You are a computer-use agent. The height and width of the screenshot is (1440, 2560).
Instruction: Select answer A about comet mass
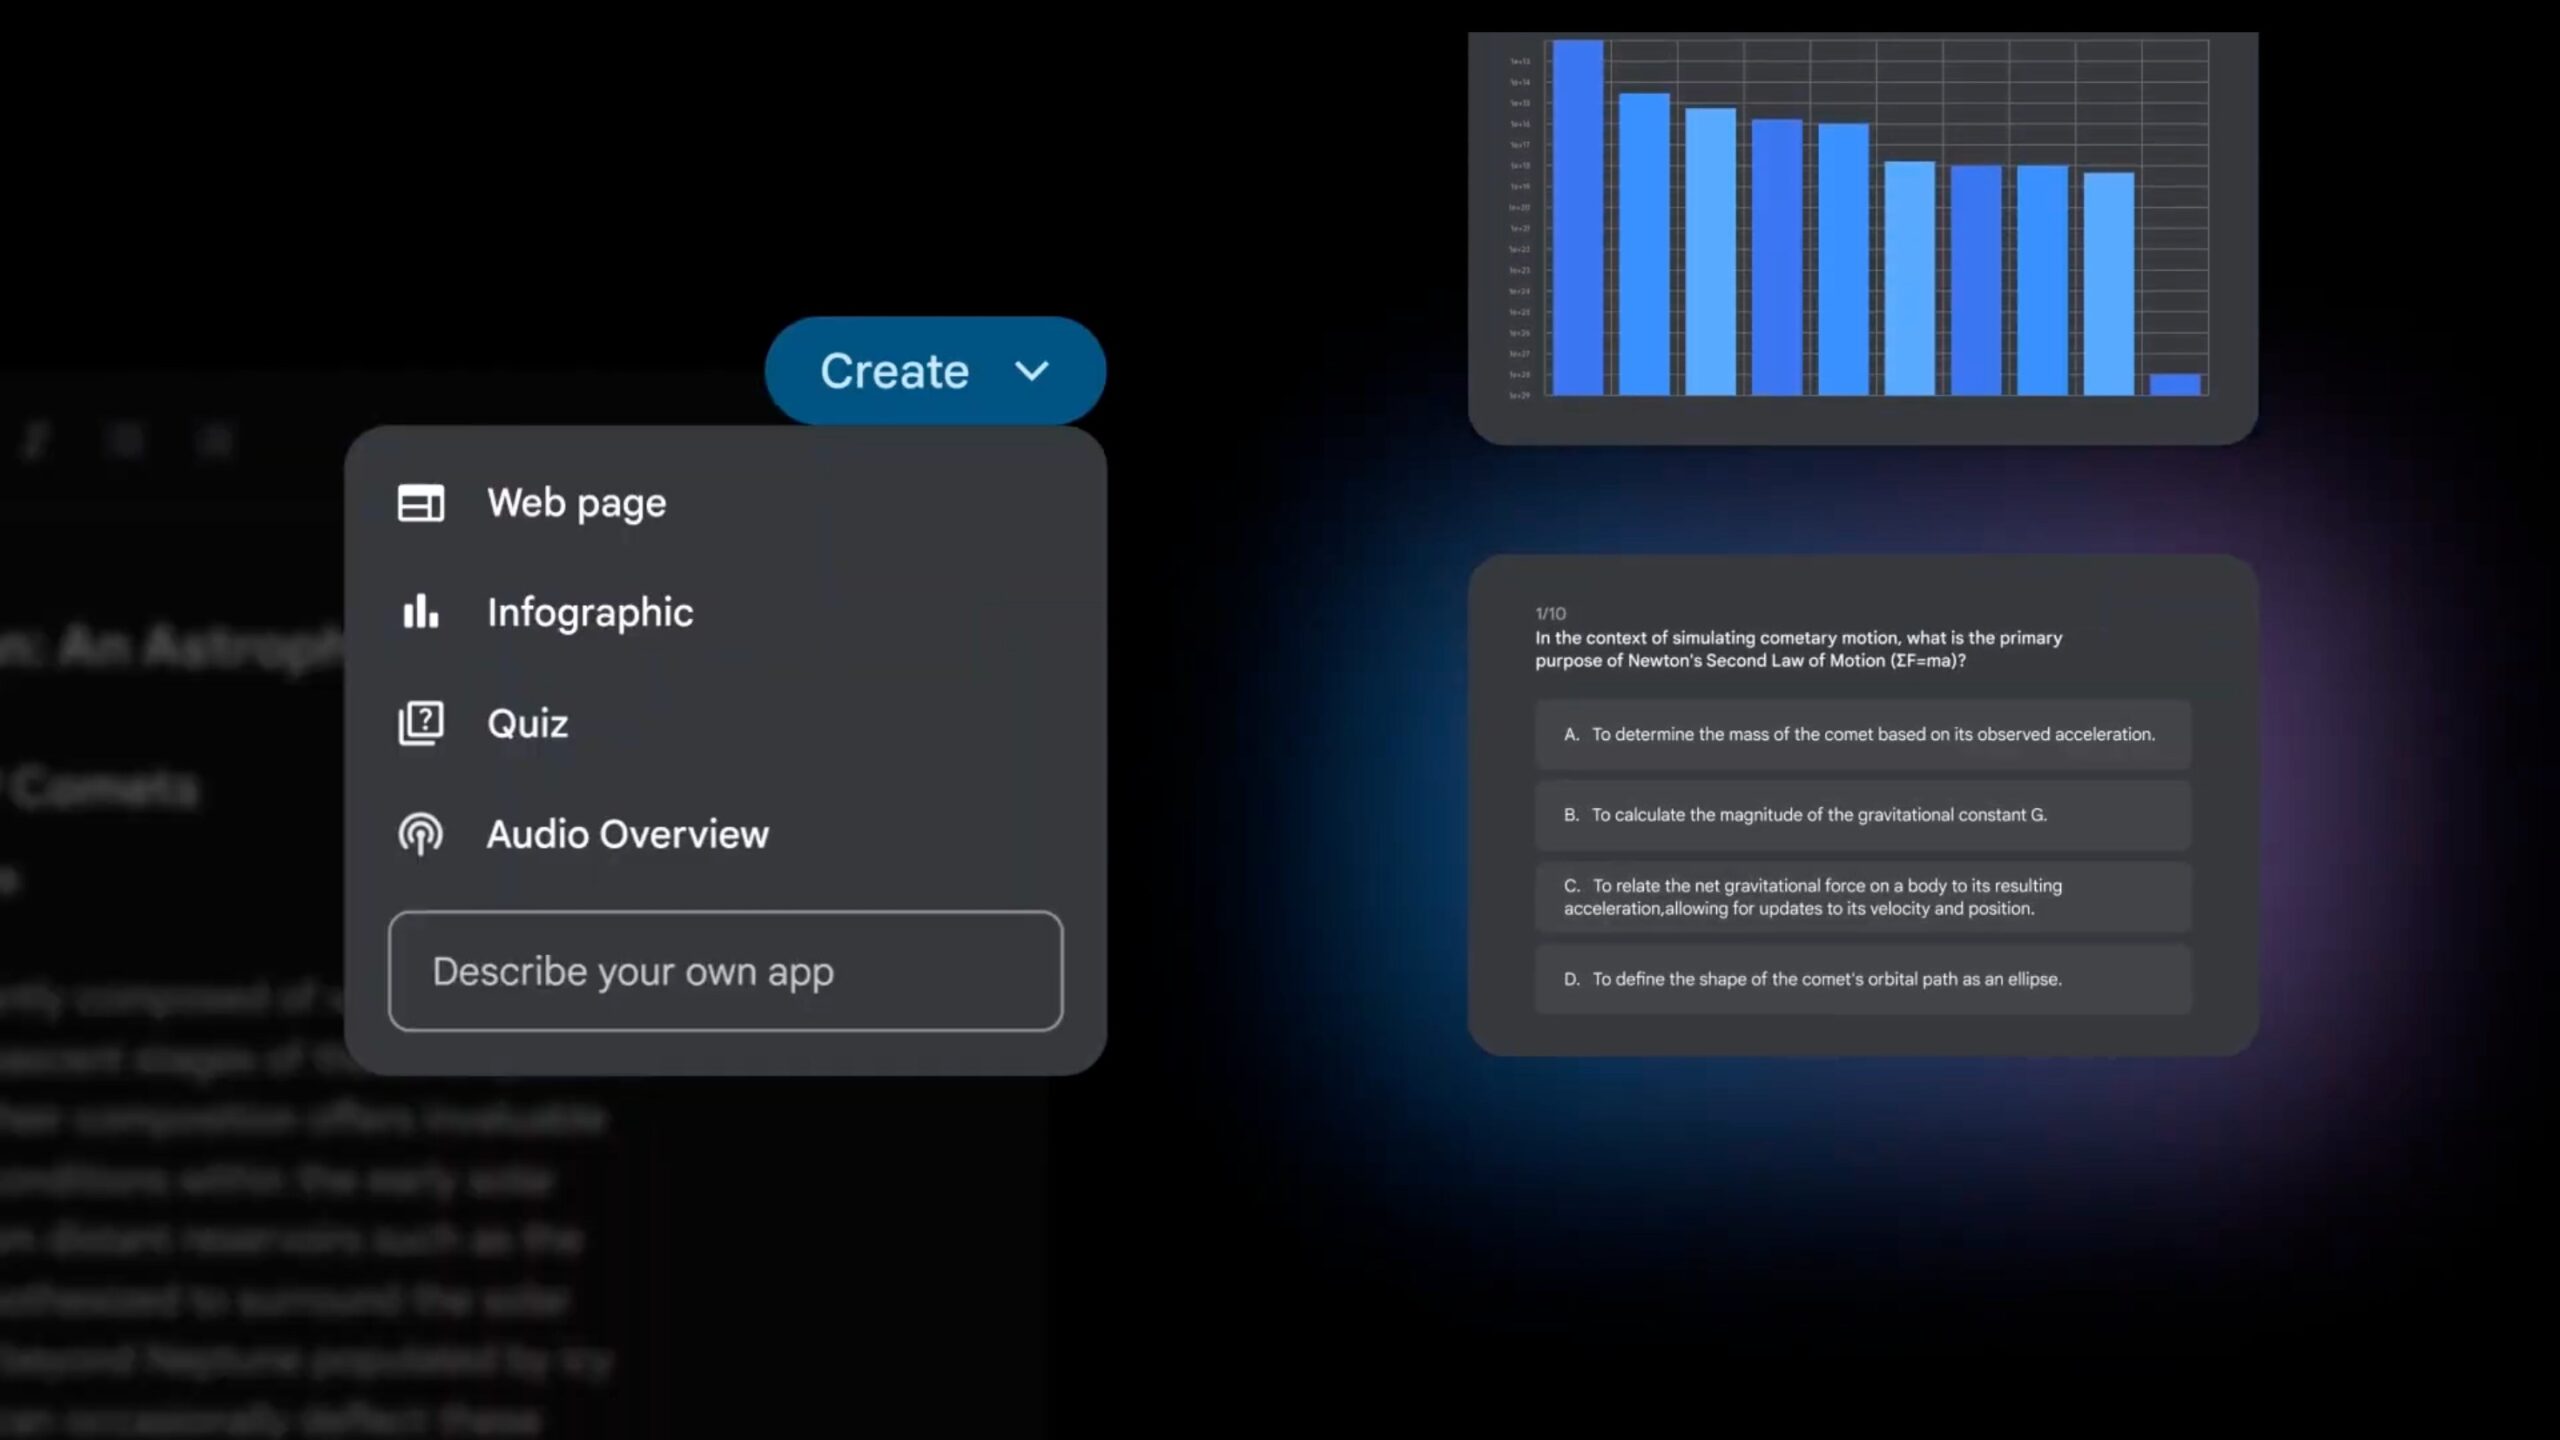point(1862,735)
